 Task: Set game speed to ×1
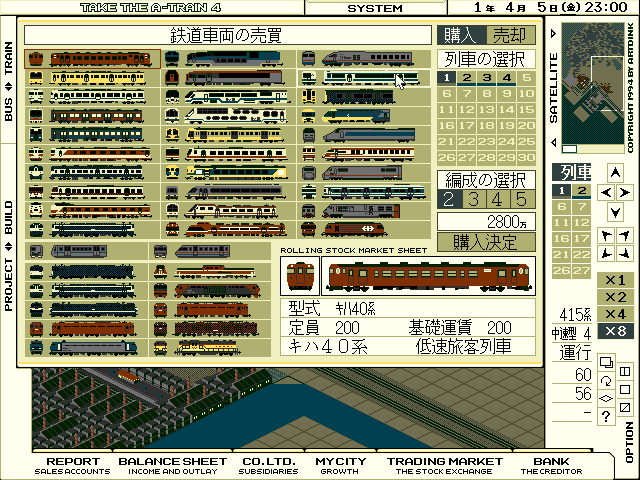[x=615, y=280]
